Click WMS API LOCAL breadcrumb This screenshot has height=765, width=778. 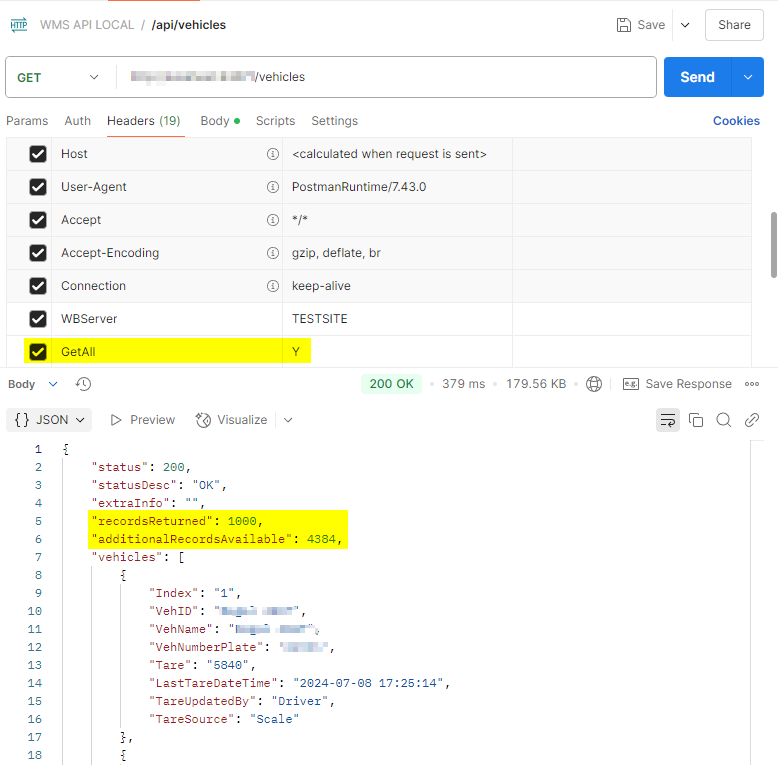pos(87,25)
